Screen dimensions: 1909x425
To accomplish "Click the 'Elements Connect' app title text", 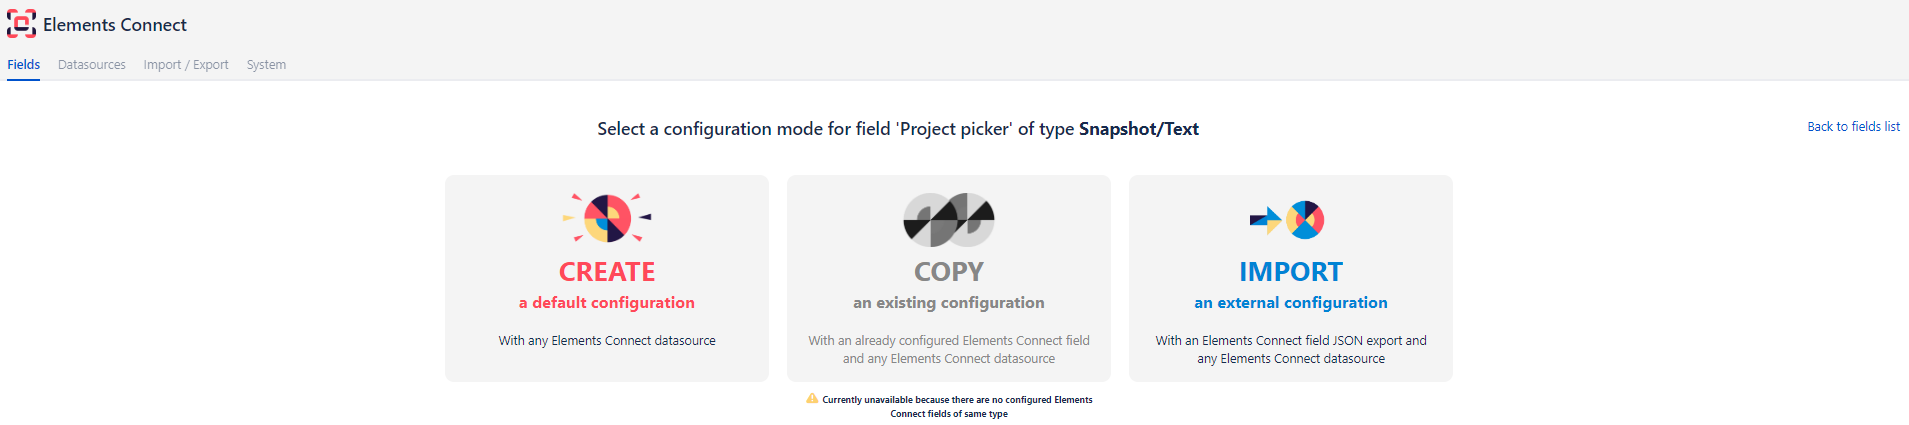I will pyautogui.click(x=115, y=25).
